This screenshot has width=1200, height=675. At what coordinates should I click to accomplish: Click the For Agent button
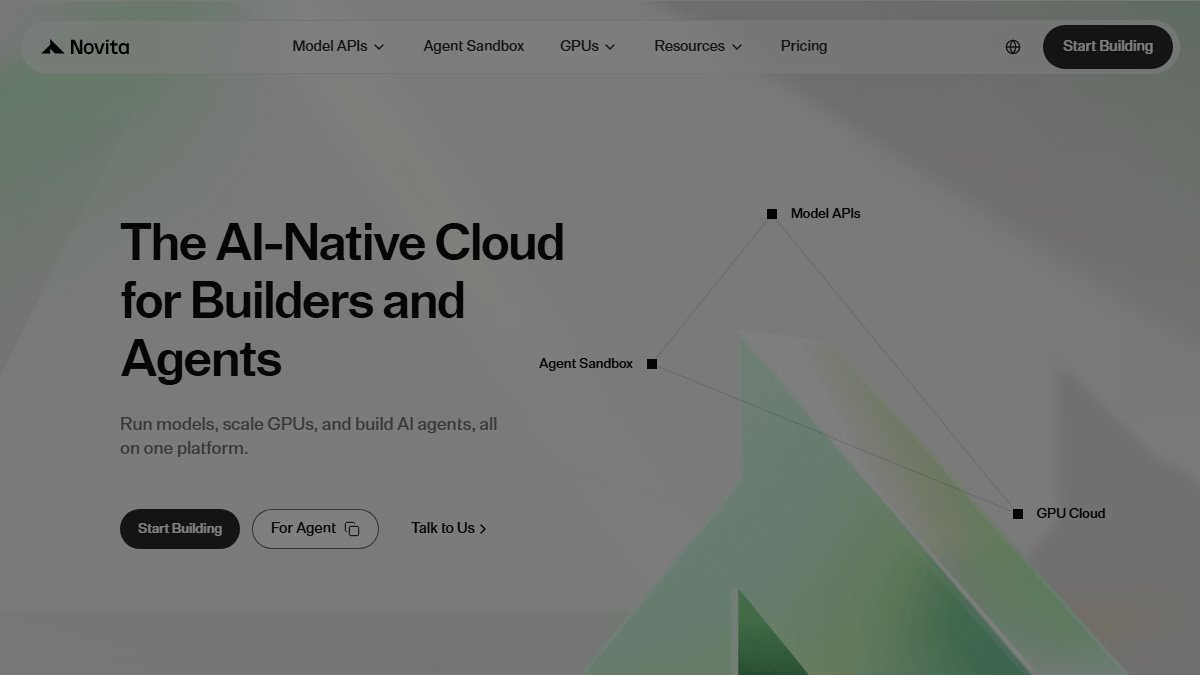click(x=315, y=529)
